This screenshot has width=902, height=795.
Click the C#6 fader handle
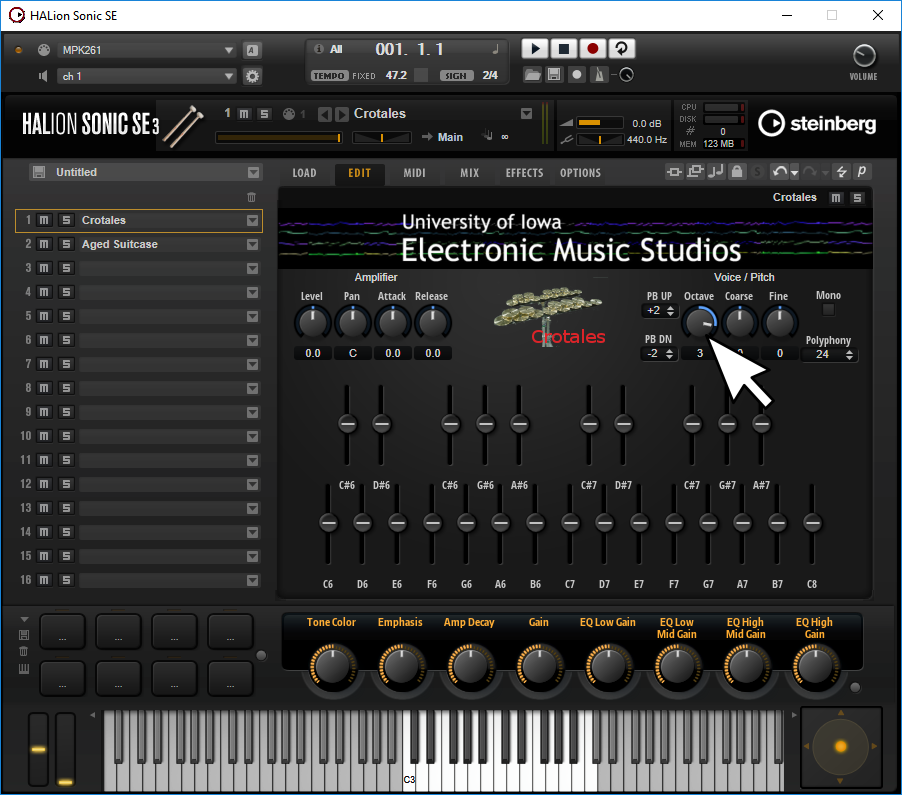pos(347,424)
